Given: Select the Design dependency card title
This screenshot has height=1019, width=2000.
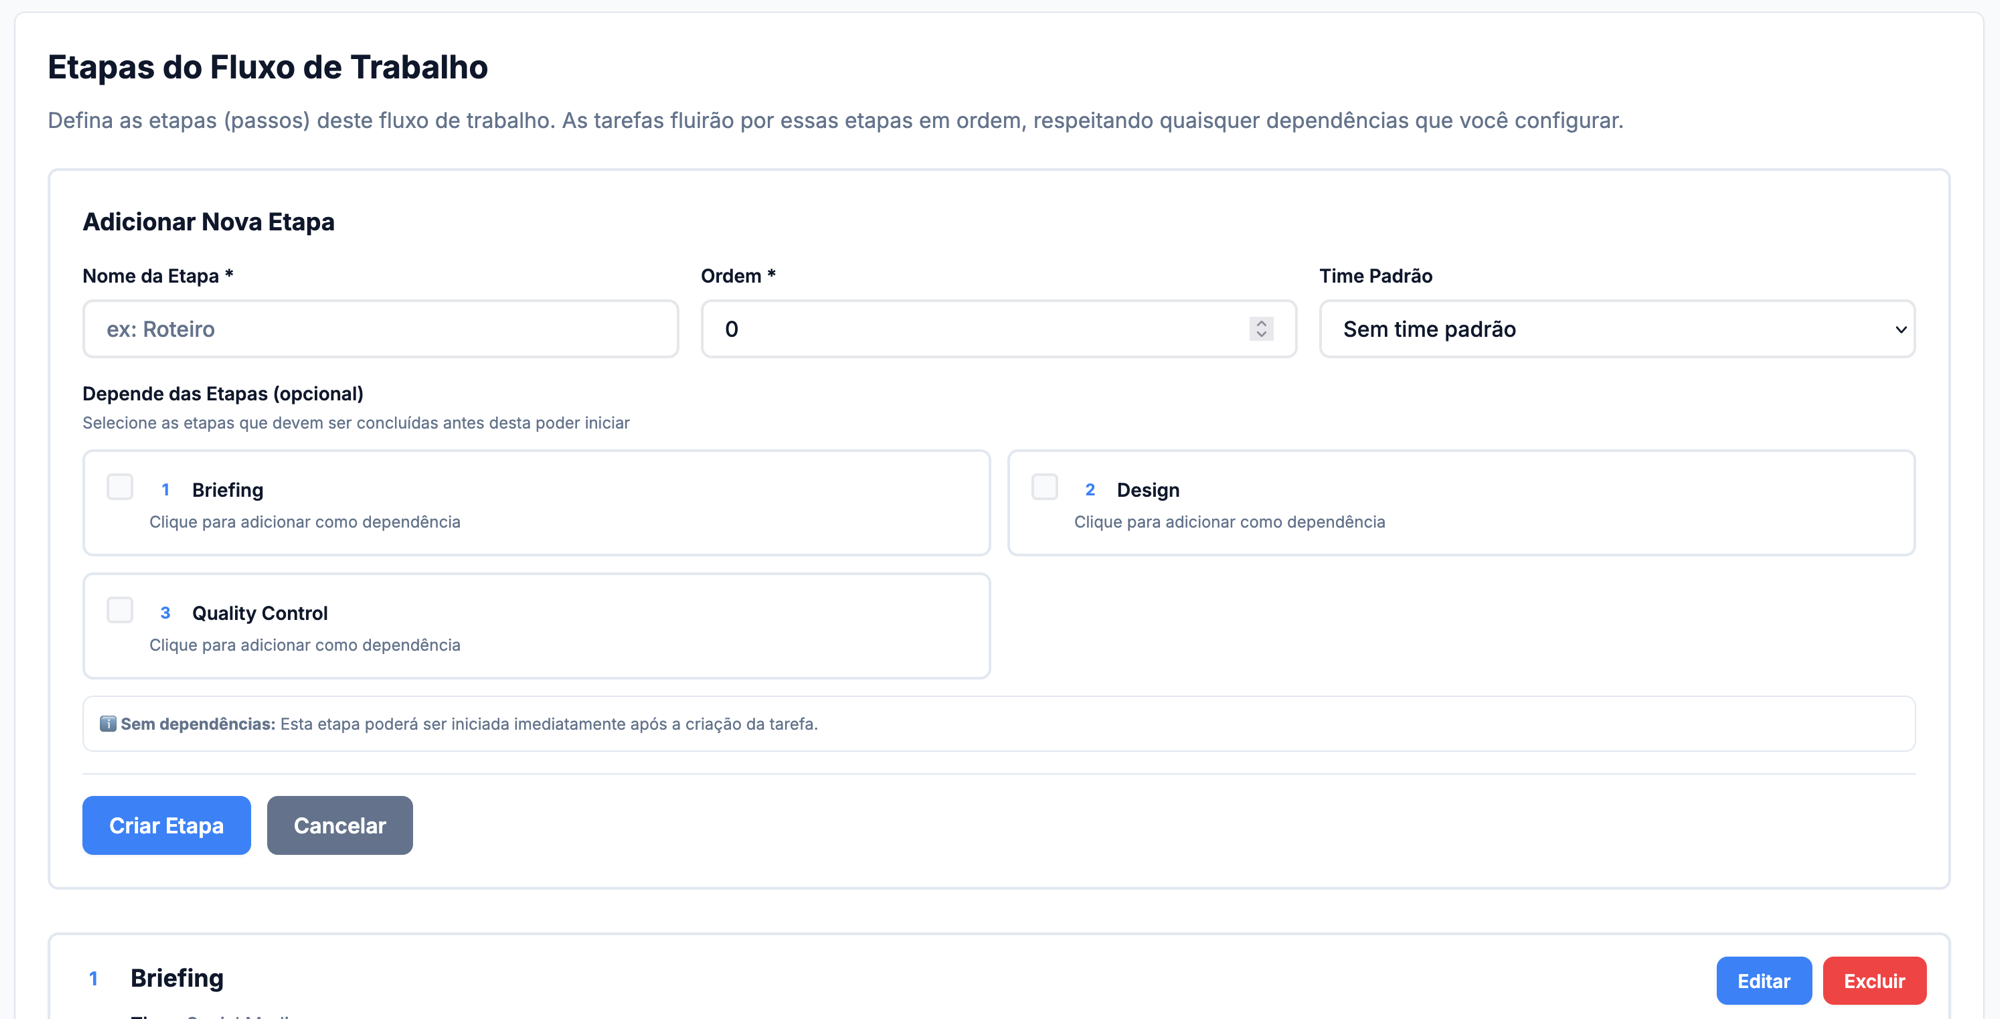Looking at the screenshot, I should click(x=1148, y=490).
